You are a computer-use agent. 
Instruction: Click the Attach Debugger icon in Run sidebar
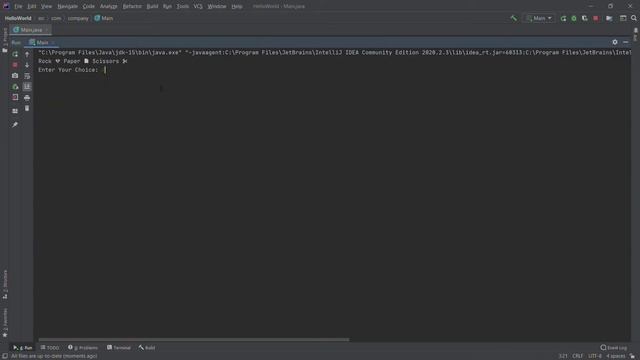tap(15, 87)
